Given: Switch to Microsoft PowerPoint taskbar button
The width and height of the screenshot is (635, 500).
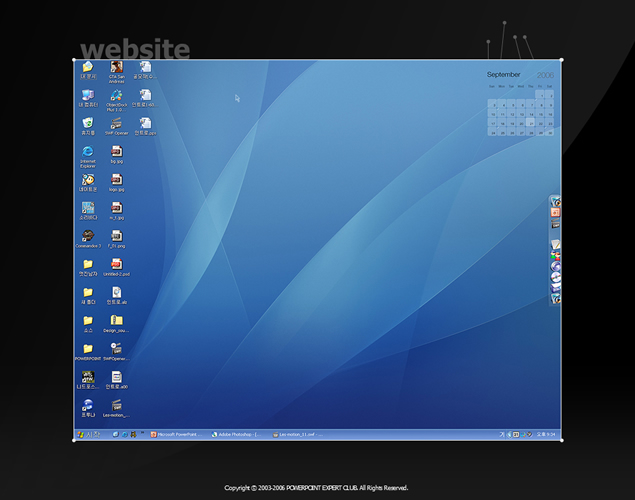Looking at the screenshot, I should point(174,435).
